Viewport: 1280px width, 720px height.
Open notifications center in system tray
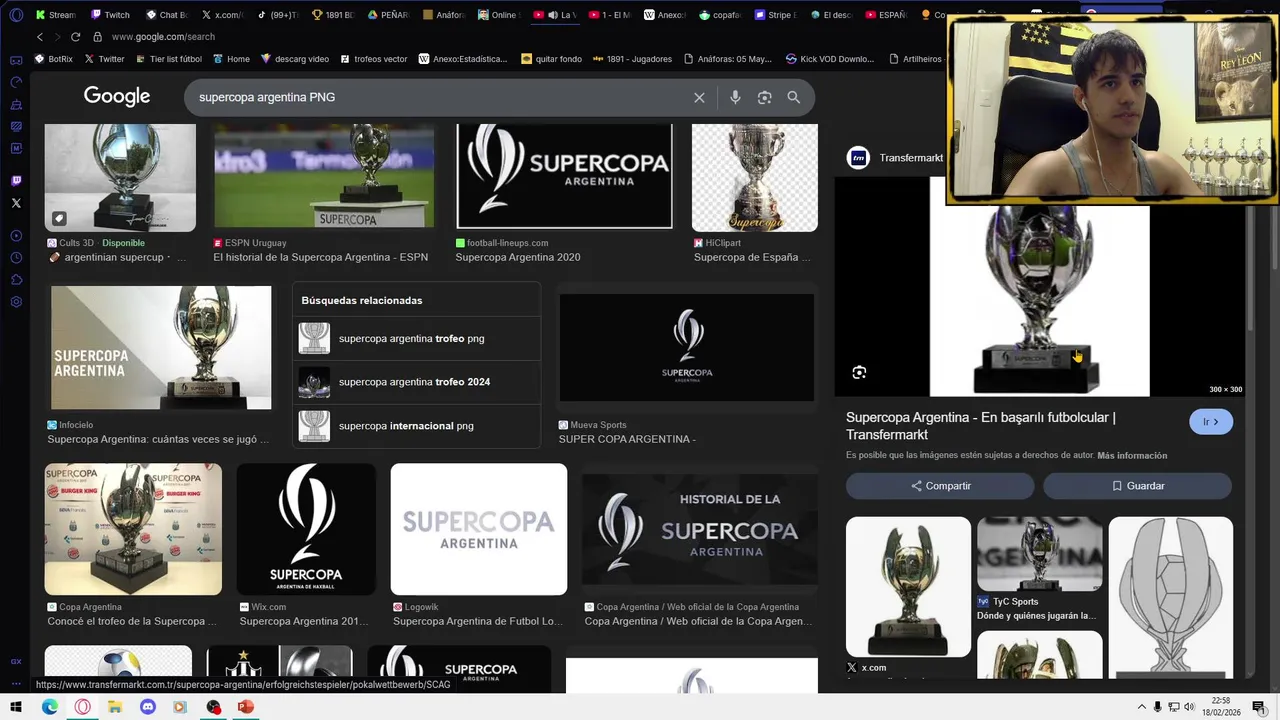(1259, 707)
